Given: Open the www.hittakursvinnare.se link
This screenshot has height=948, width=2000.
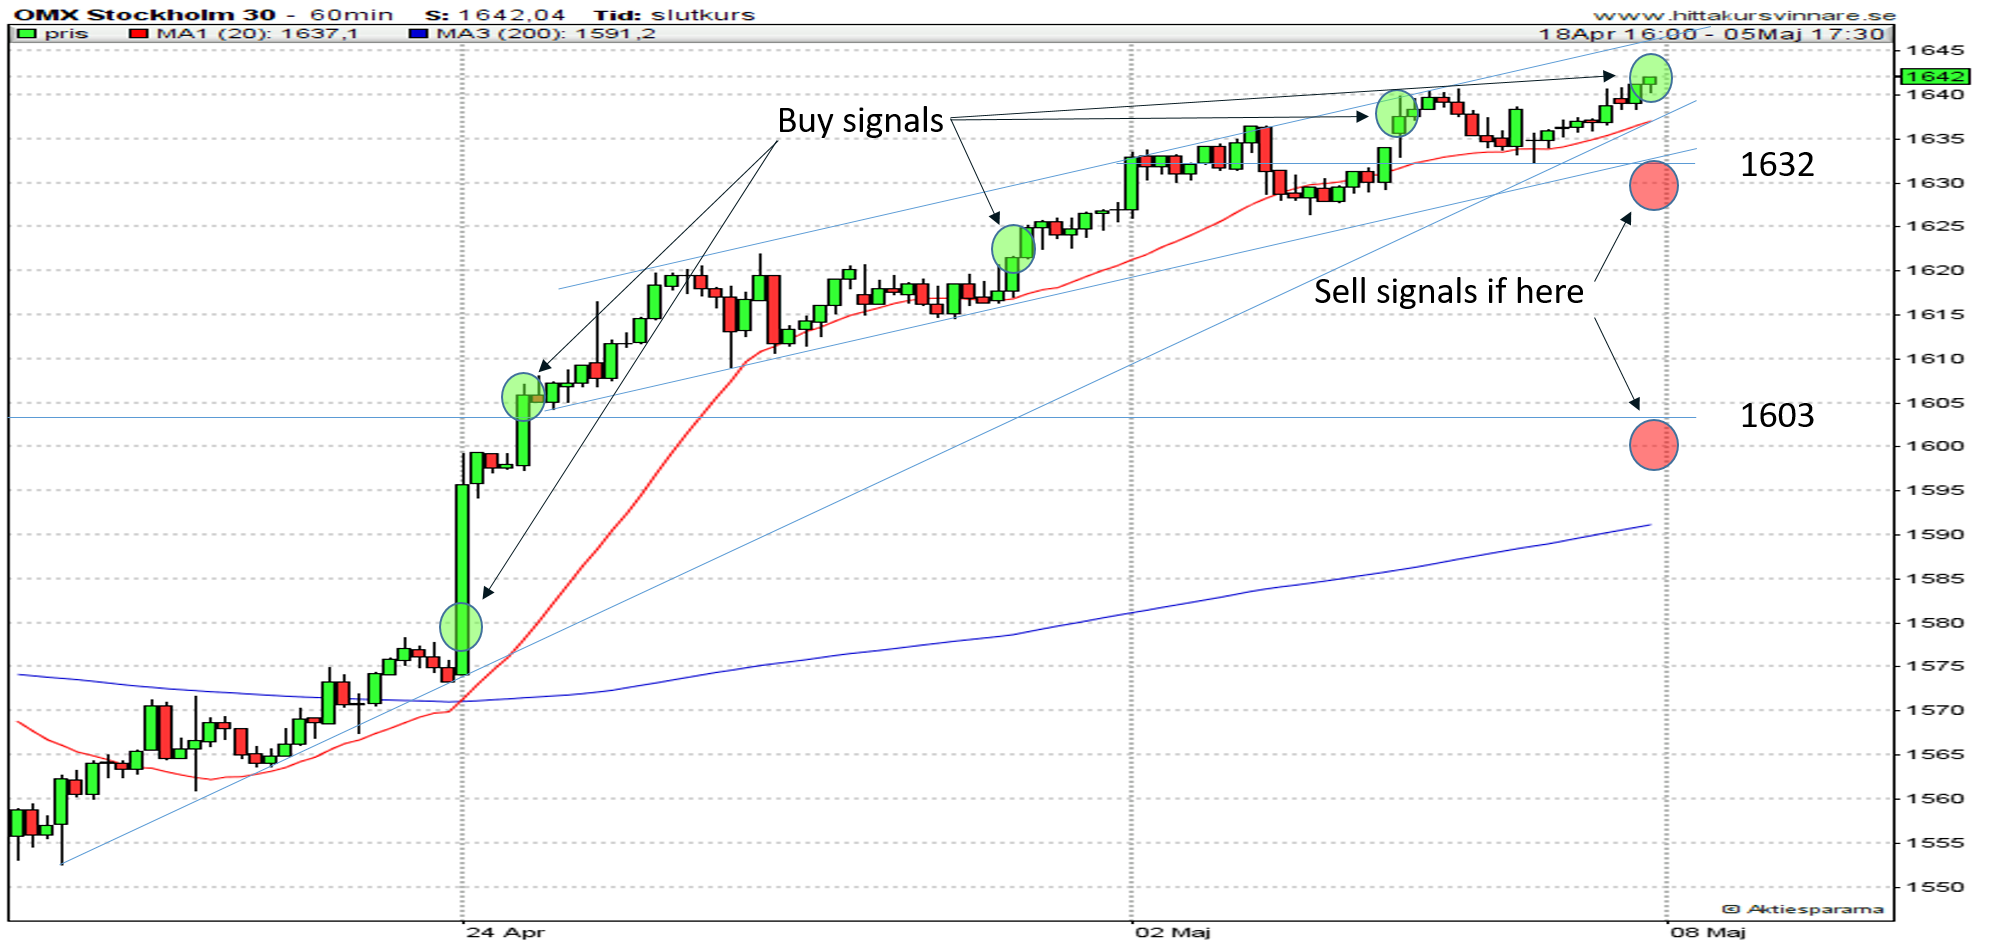Looking at the screenshot, I should 1744,15.
